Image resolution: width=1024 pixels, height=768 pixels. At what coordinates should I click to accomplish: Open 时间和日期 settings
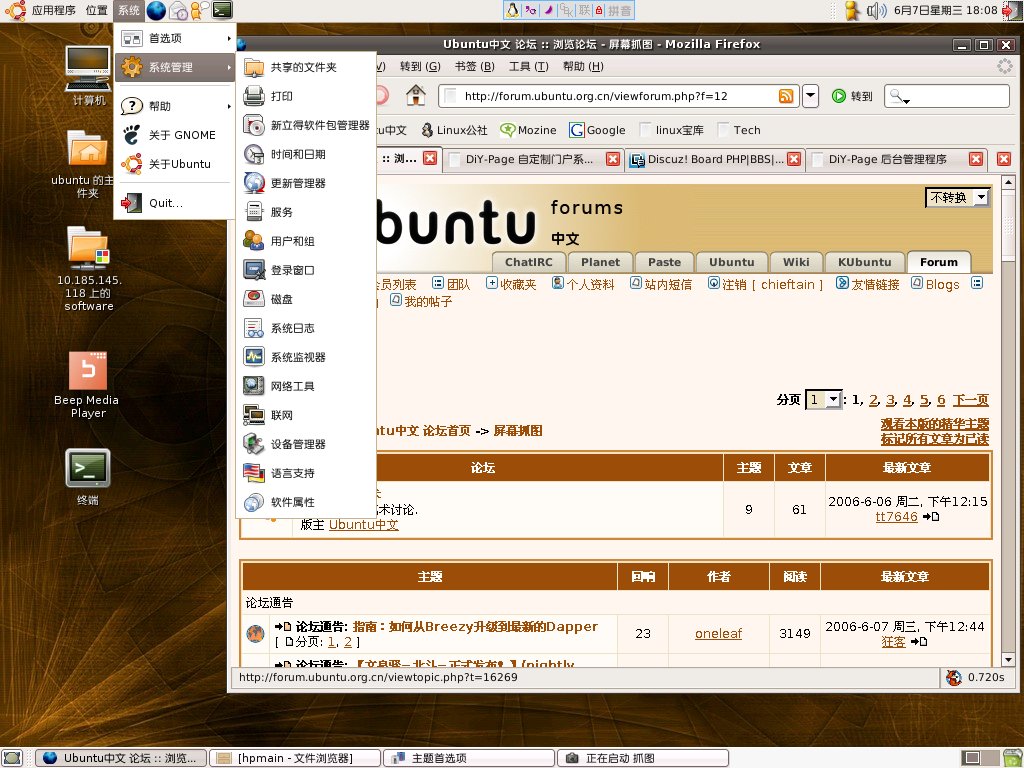point(306,154)
